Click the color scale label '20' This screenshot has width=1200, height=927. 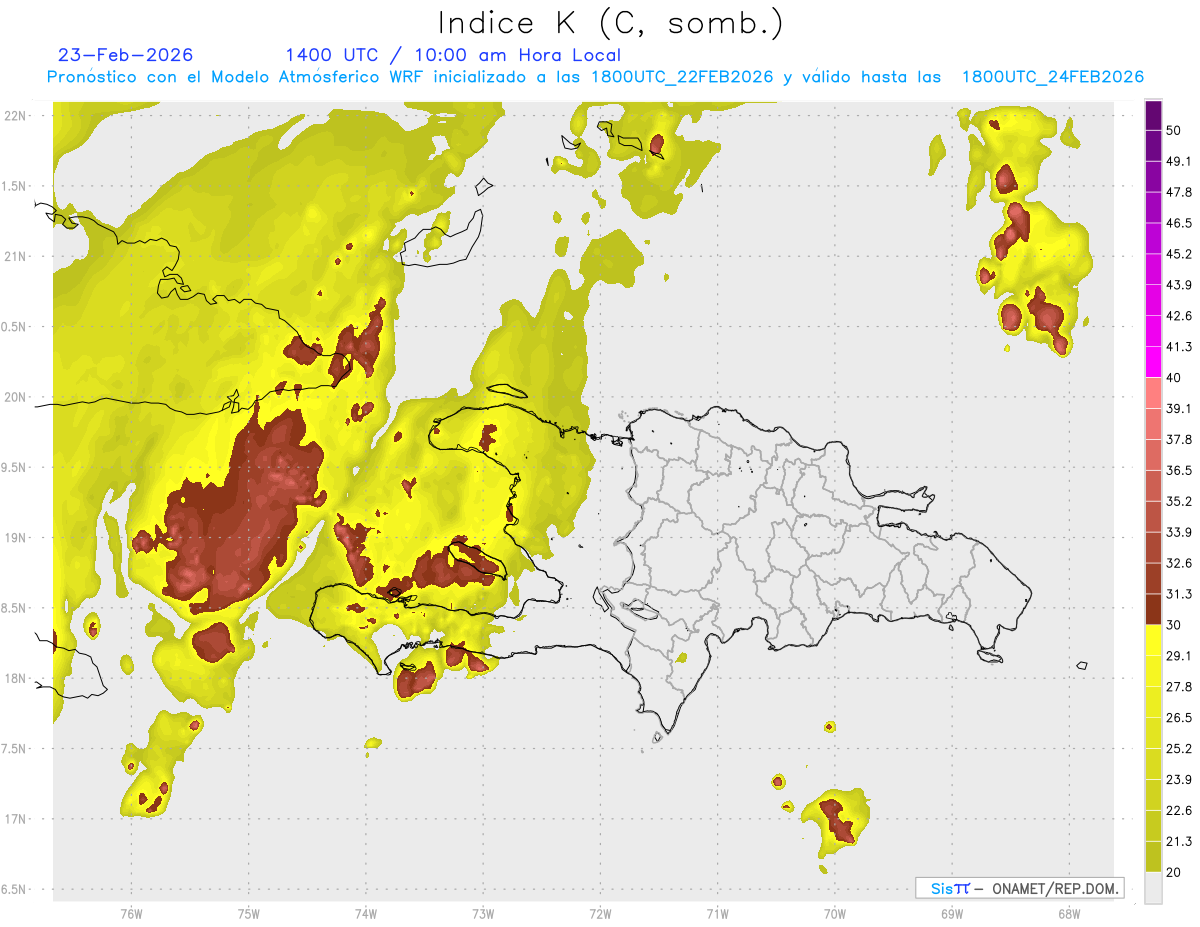1176,872
